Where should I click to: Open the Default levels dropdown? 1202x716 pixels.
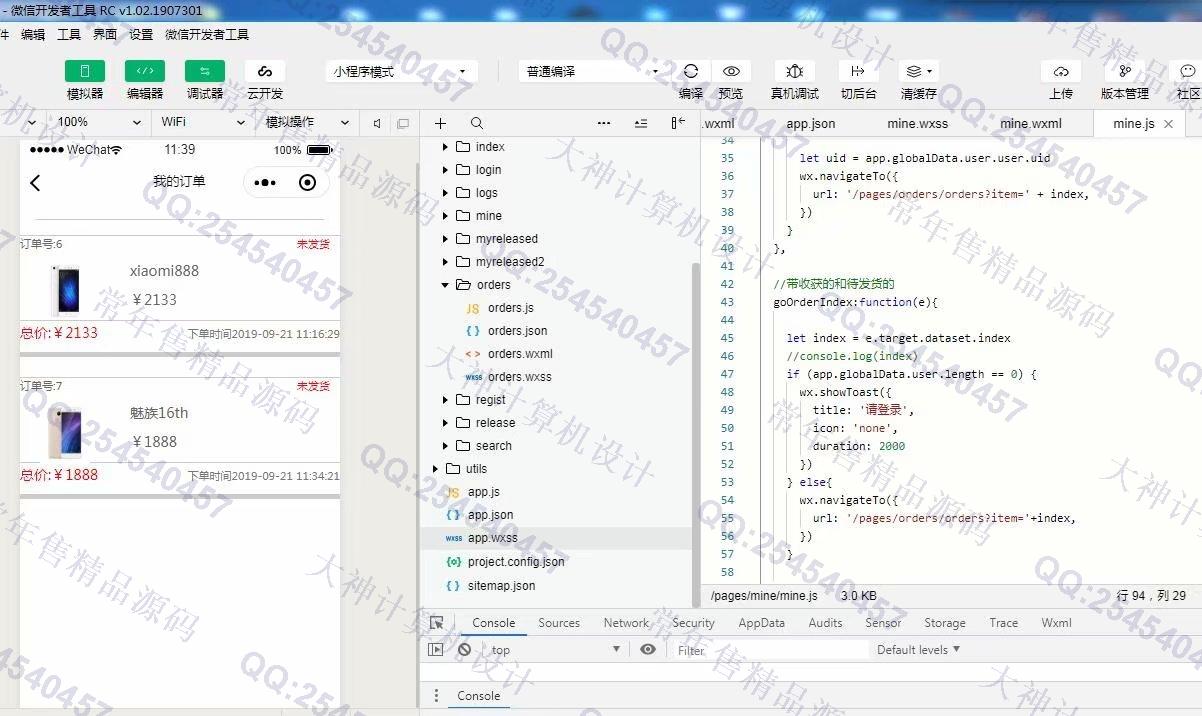coord(918,650)
